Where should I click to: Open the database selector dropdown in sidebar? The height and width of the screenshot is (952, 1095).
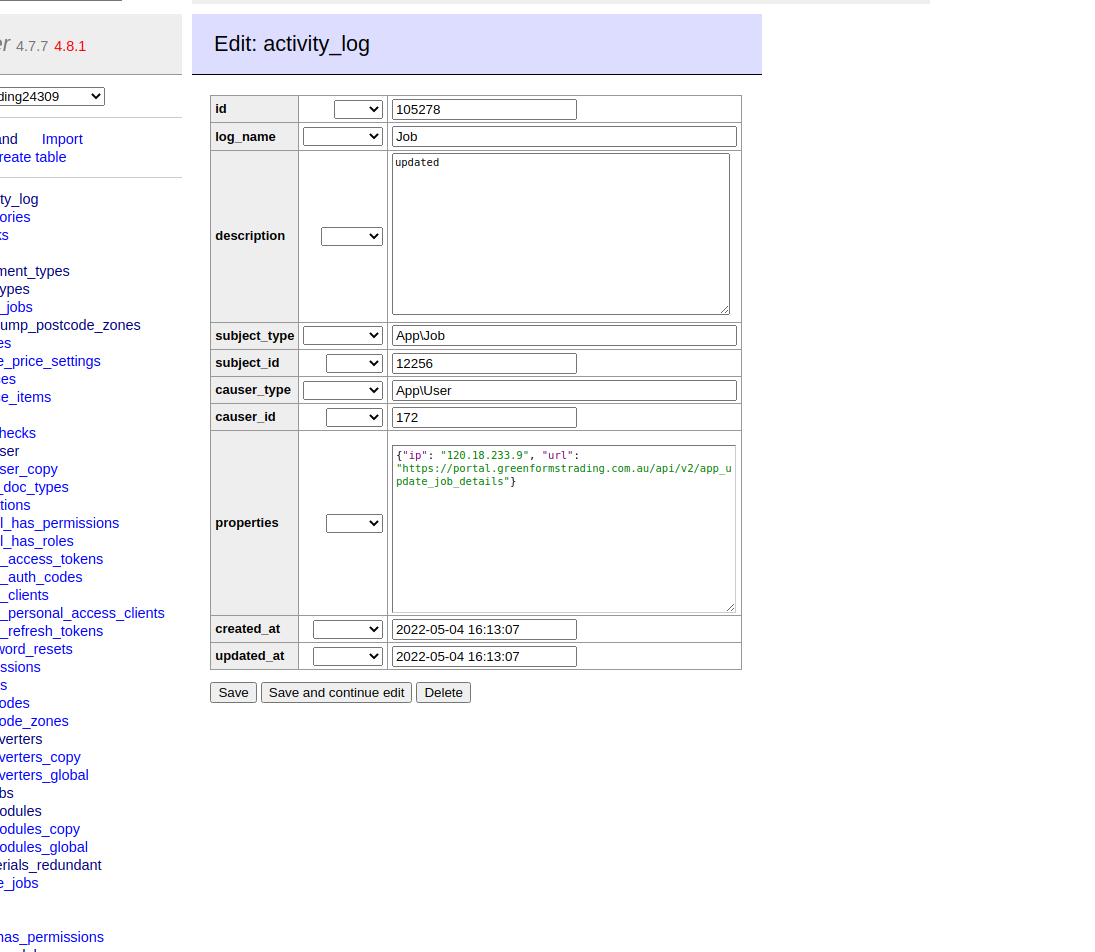[52, 97]
